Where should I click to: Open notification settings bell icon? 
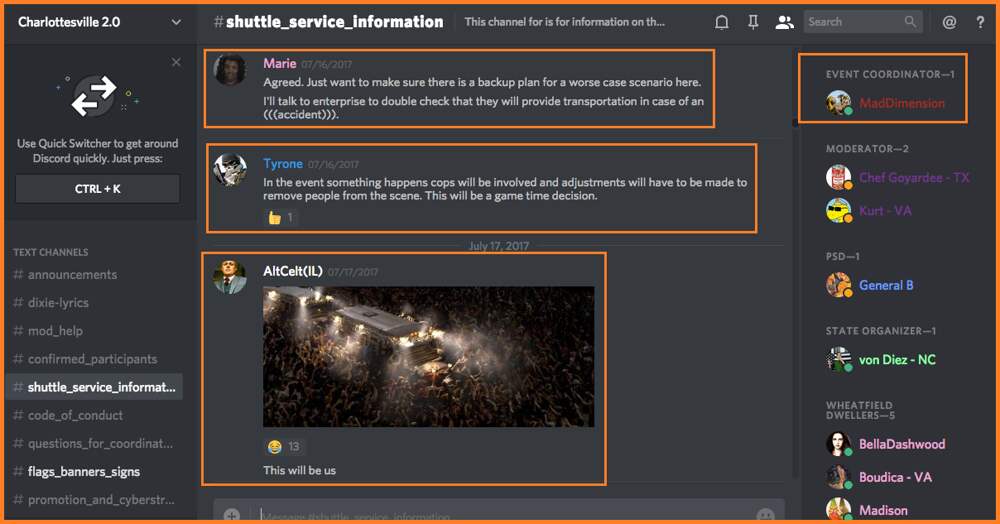coord(721,22)
